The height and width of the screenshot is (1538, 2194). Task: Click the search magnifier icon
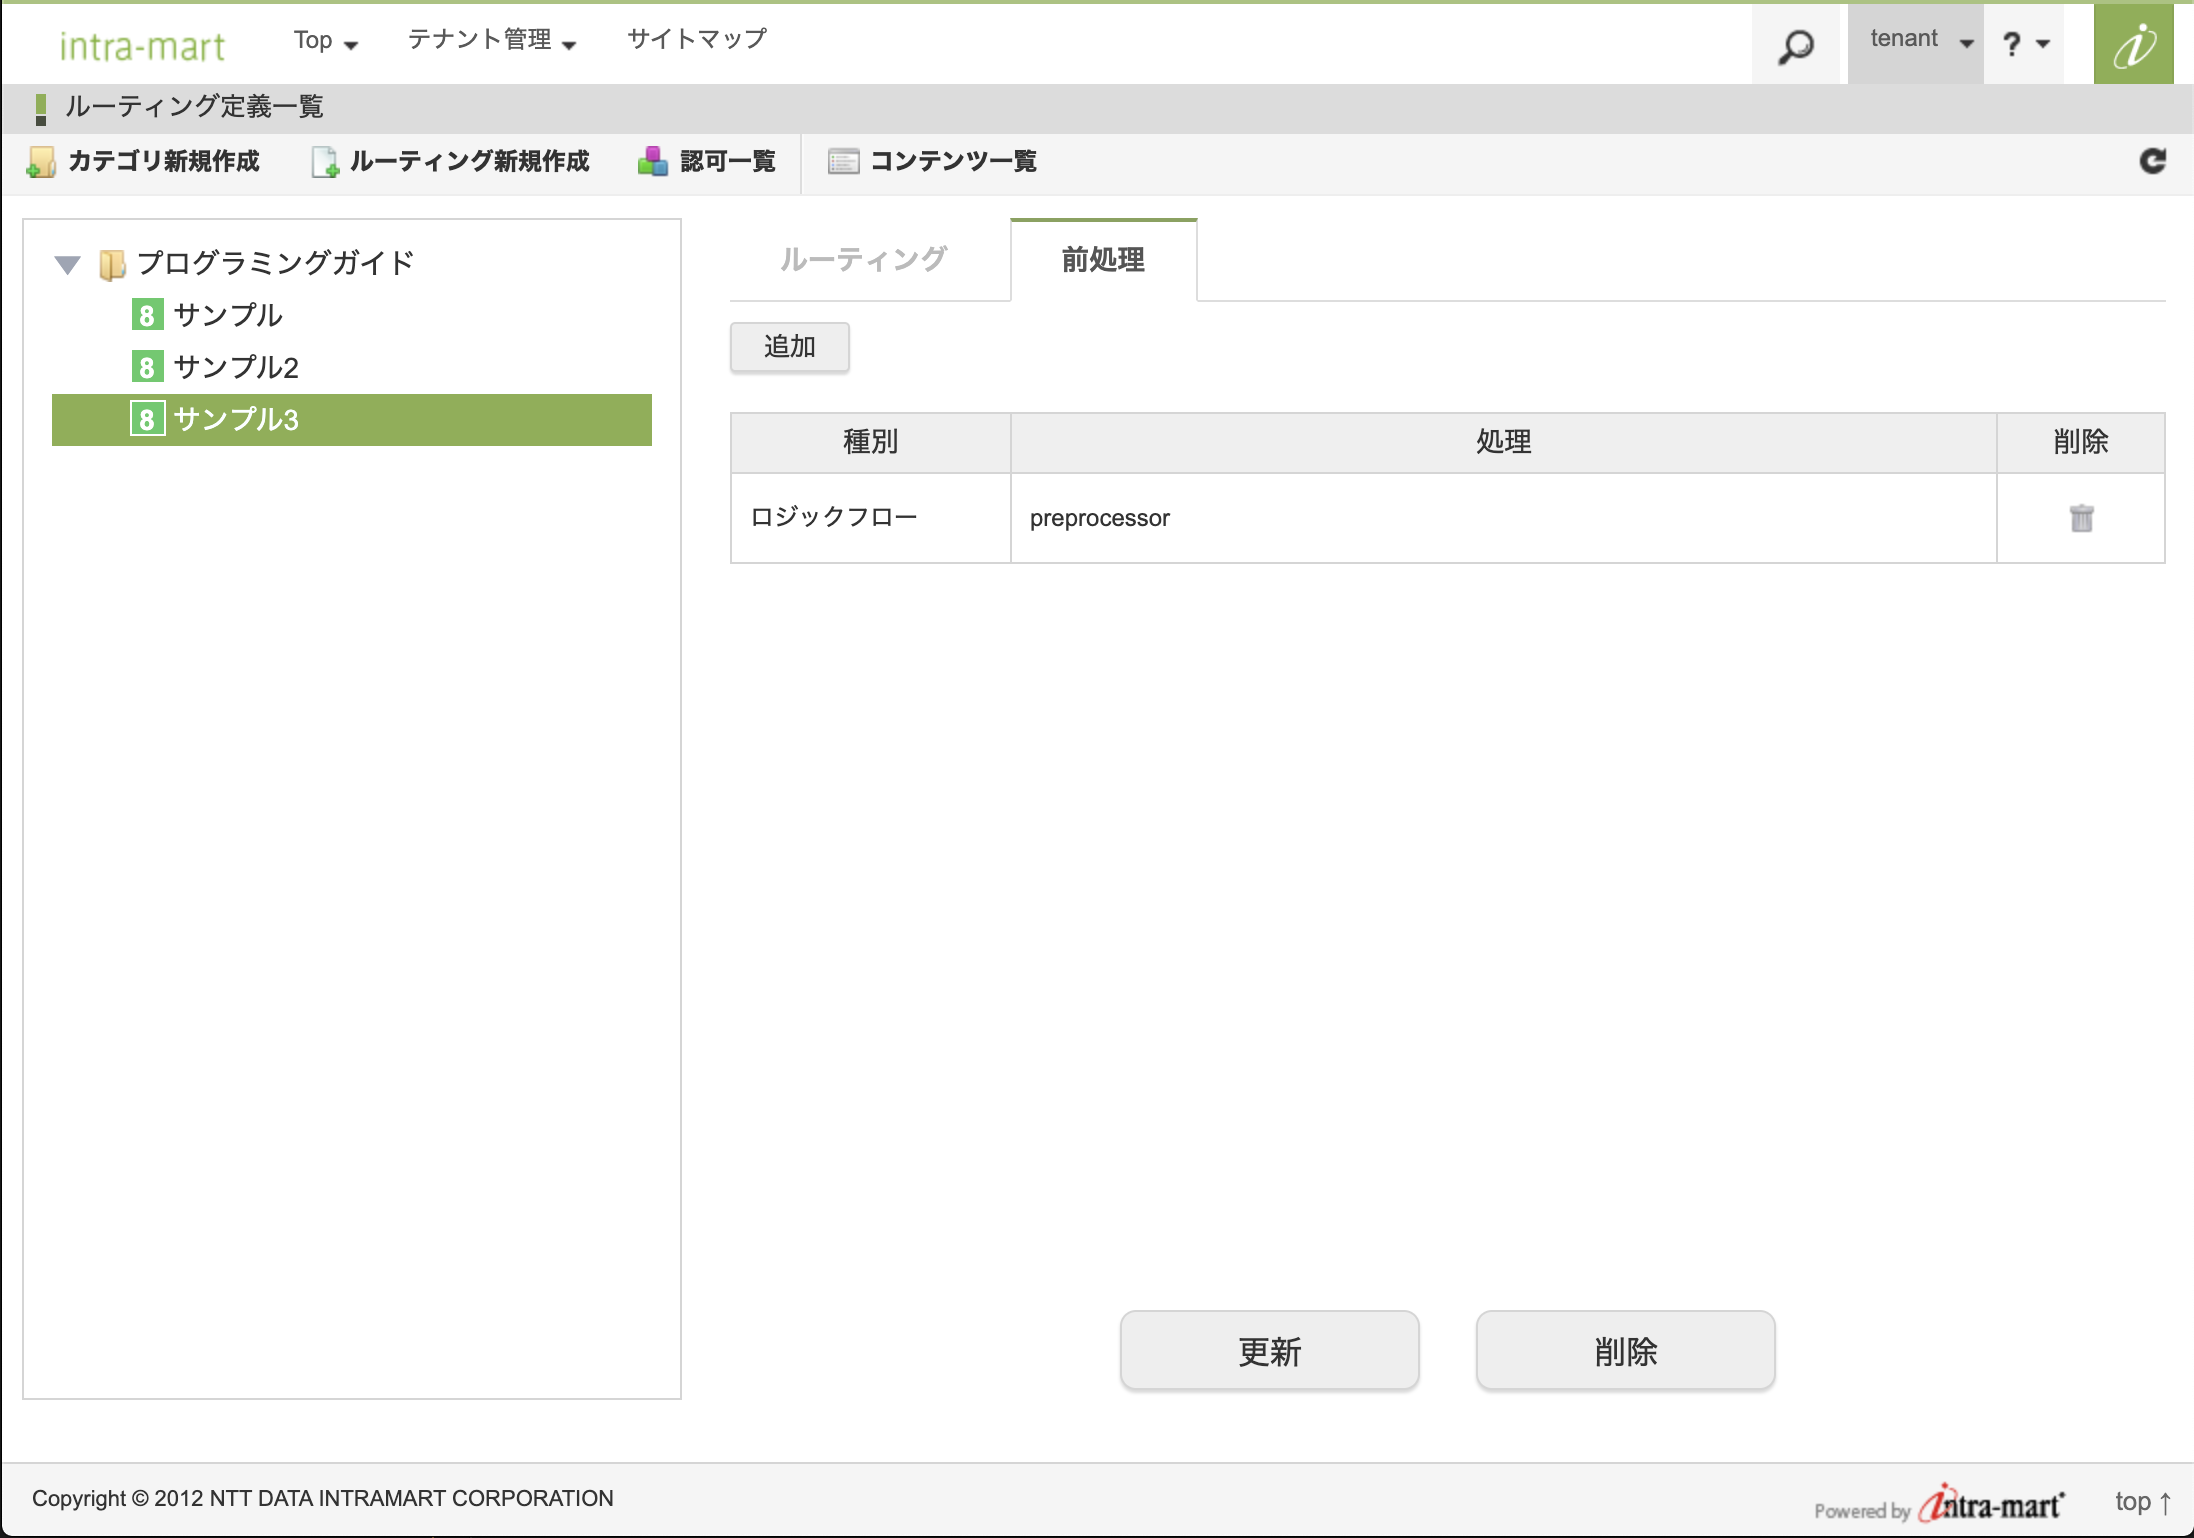1796,46
